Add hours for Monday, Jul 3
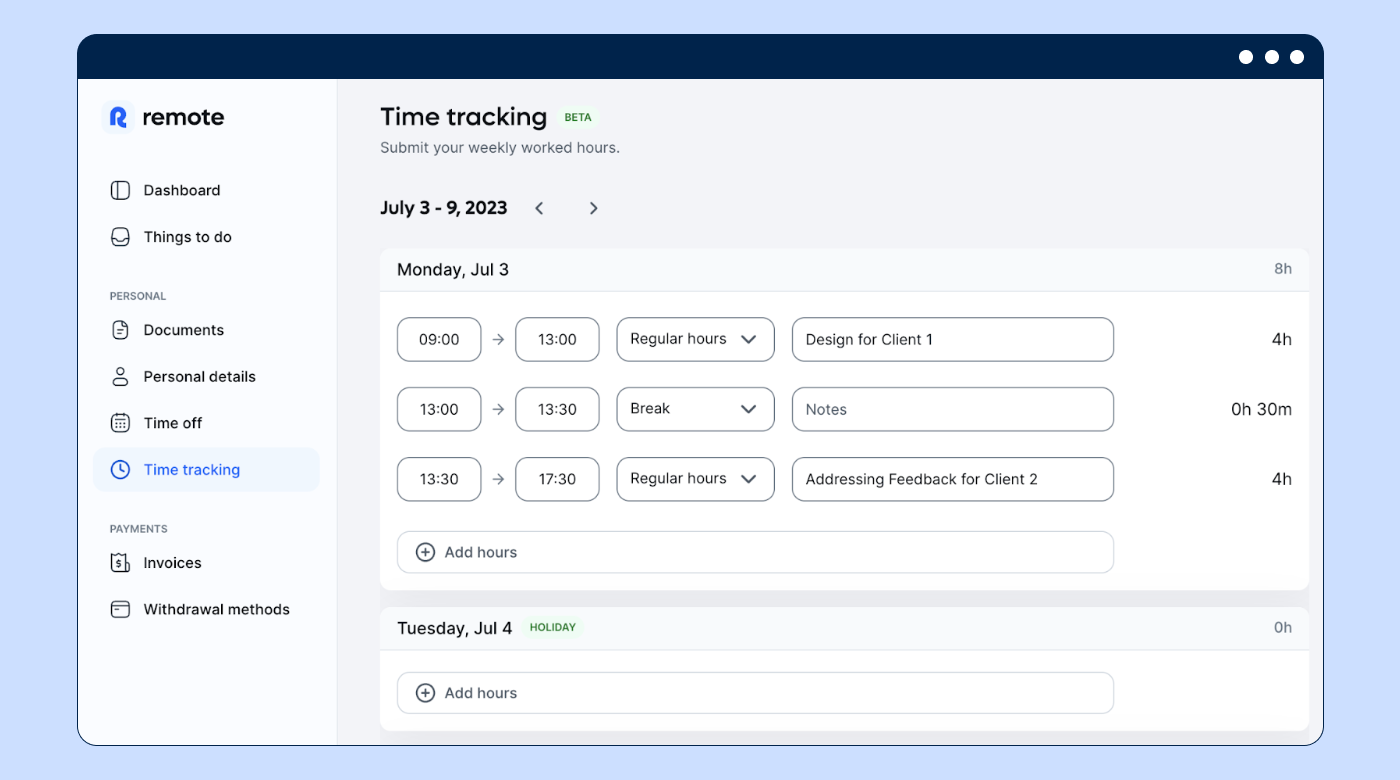This screenshot has height=780, width=1400. (755, 552)
